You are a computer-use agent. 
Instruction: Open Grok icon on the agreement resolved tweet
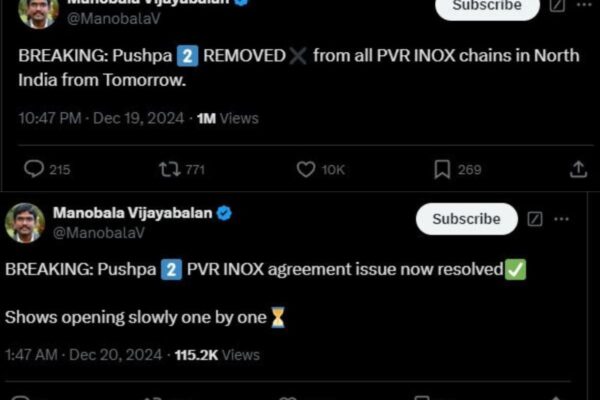(x=535, y=218)
